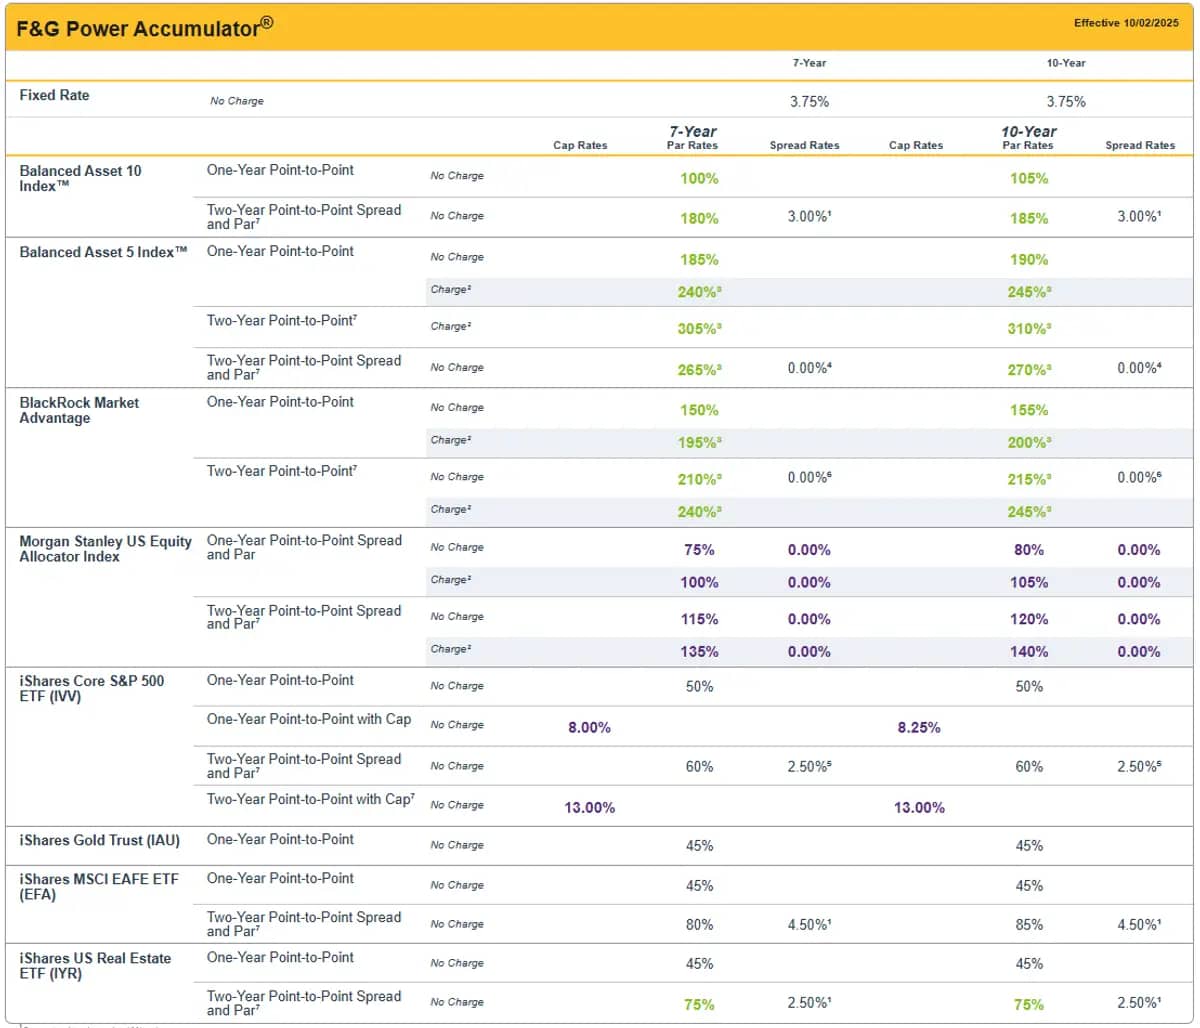Click Morgan Stanley No Charge 7-Year par rate 75%
Viewport: 1200px width, 1028px height.
click(x=699, y=550)
